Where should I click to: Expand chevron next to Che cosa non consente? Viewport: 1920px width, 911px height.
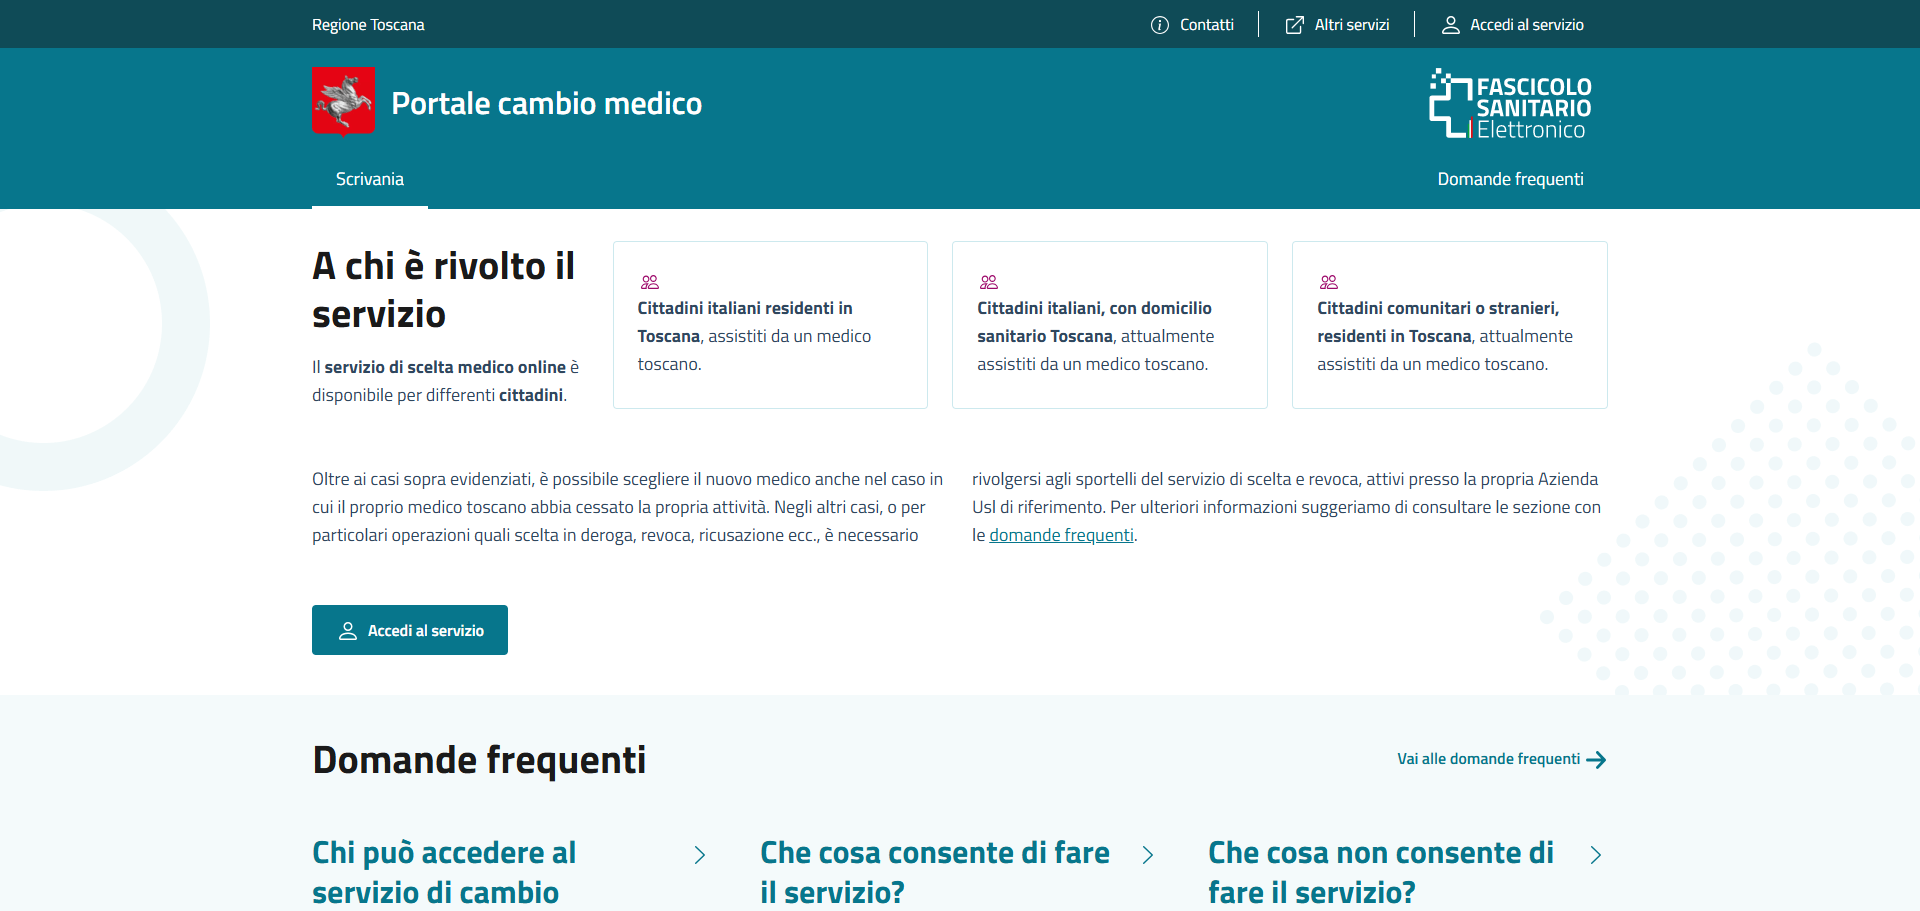coord(1596,855)
